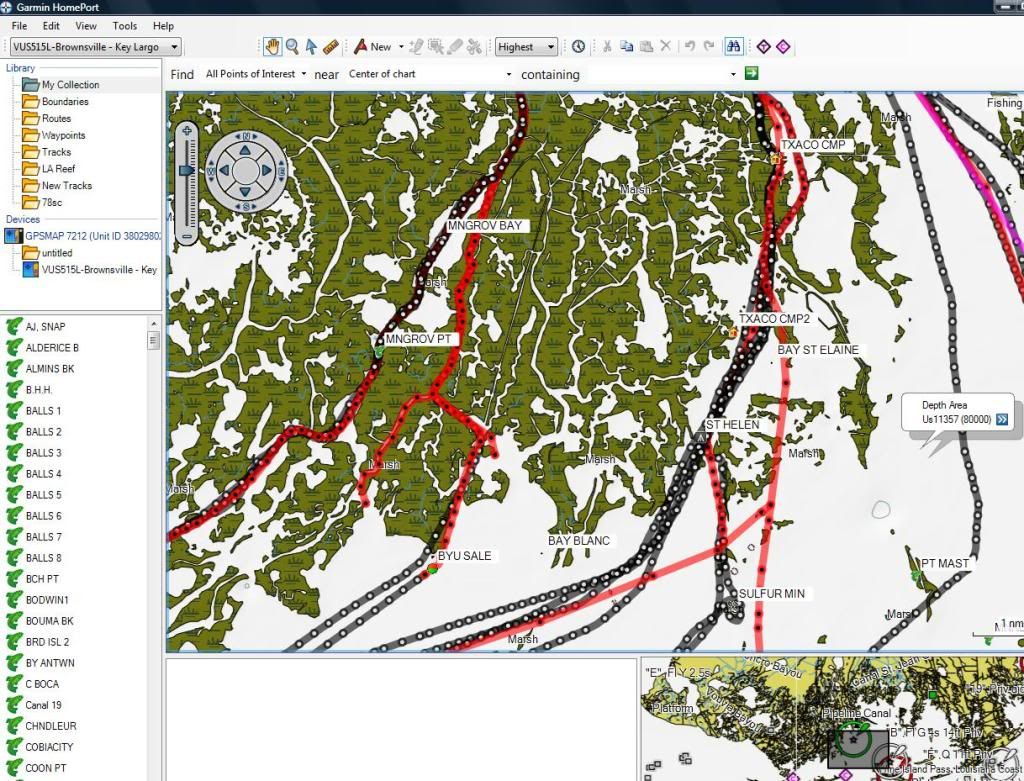Select the Waypoints folder

coord(63,135)
